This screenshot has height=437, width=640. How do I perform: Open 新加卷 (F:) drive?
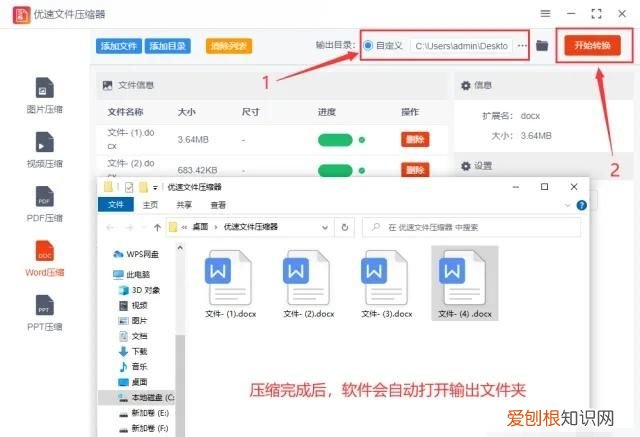click(144, 428)
